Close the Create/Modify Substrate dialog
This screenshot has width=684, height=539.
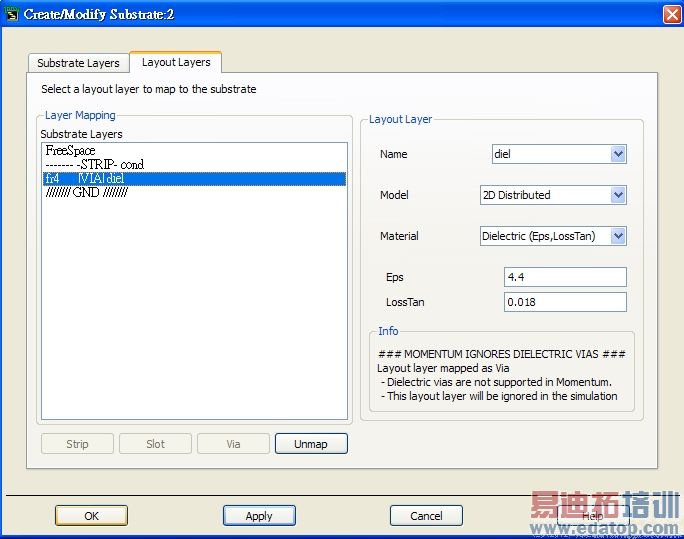tap(671, 14)
